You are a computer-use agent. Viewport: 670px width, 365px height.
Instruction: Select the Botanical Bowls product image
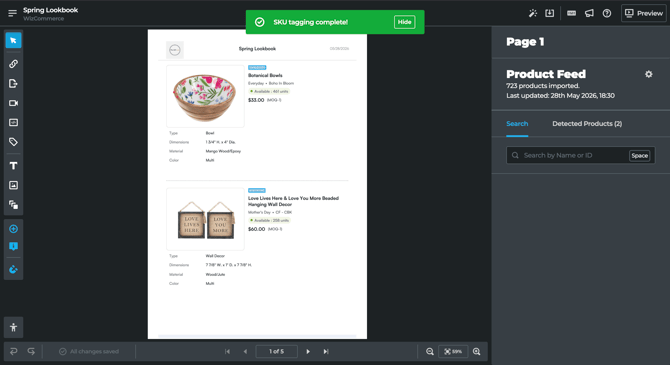pyautogui.click(x=205, y=97)
